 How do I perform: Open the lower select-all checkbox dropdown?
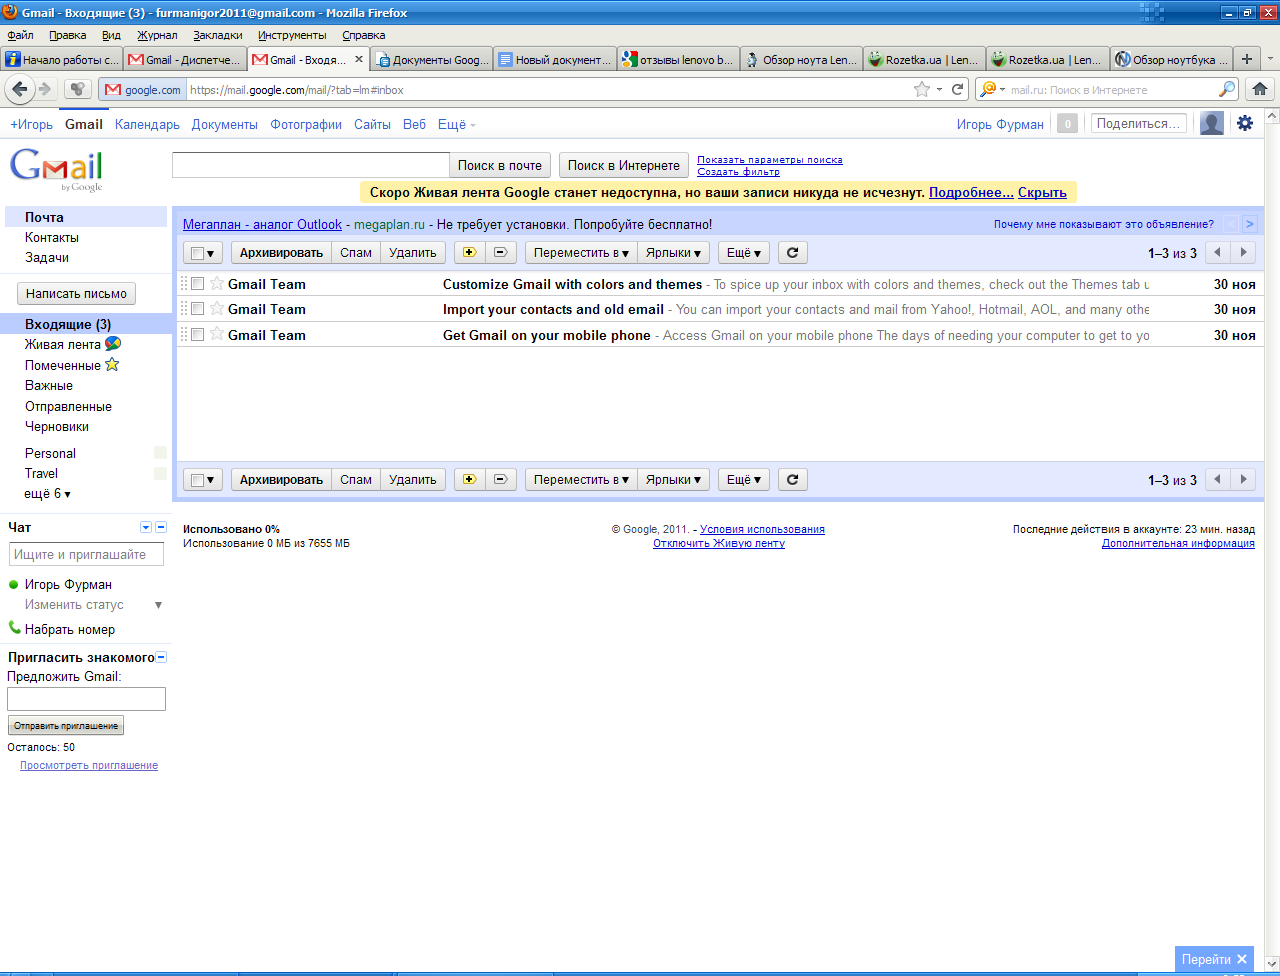tap(203, 480)
